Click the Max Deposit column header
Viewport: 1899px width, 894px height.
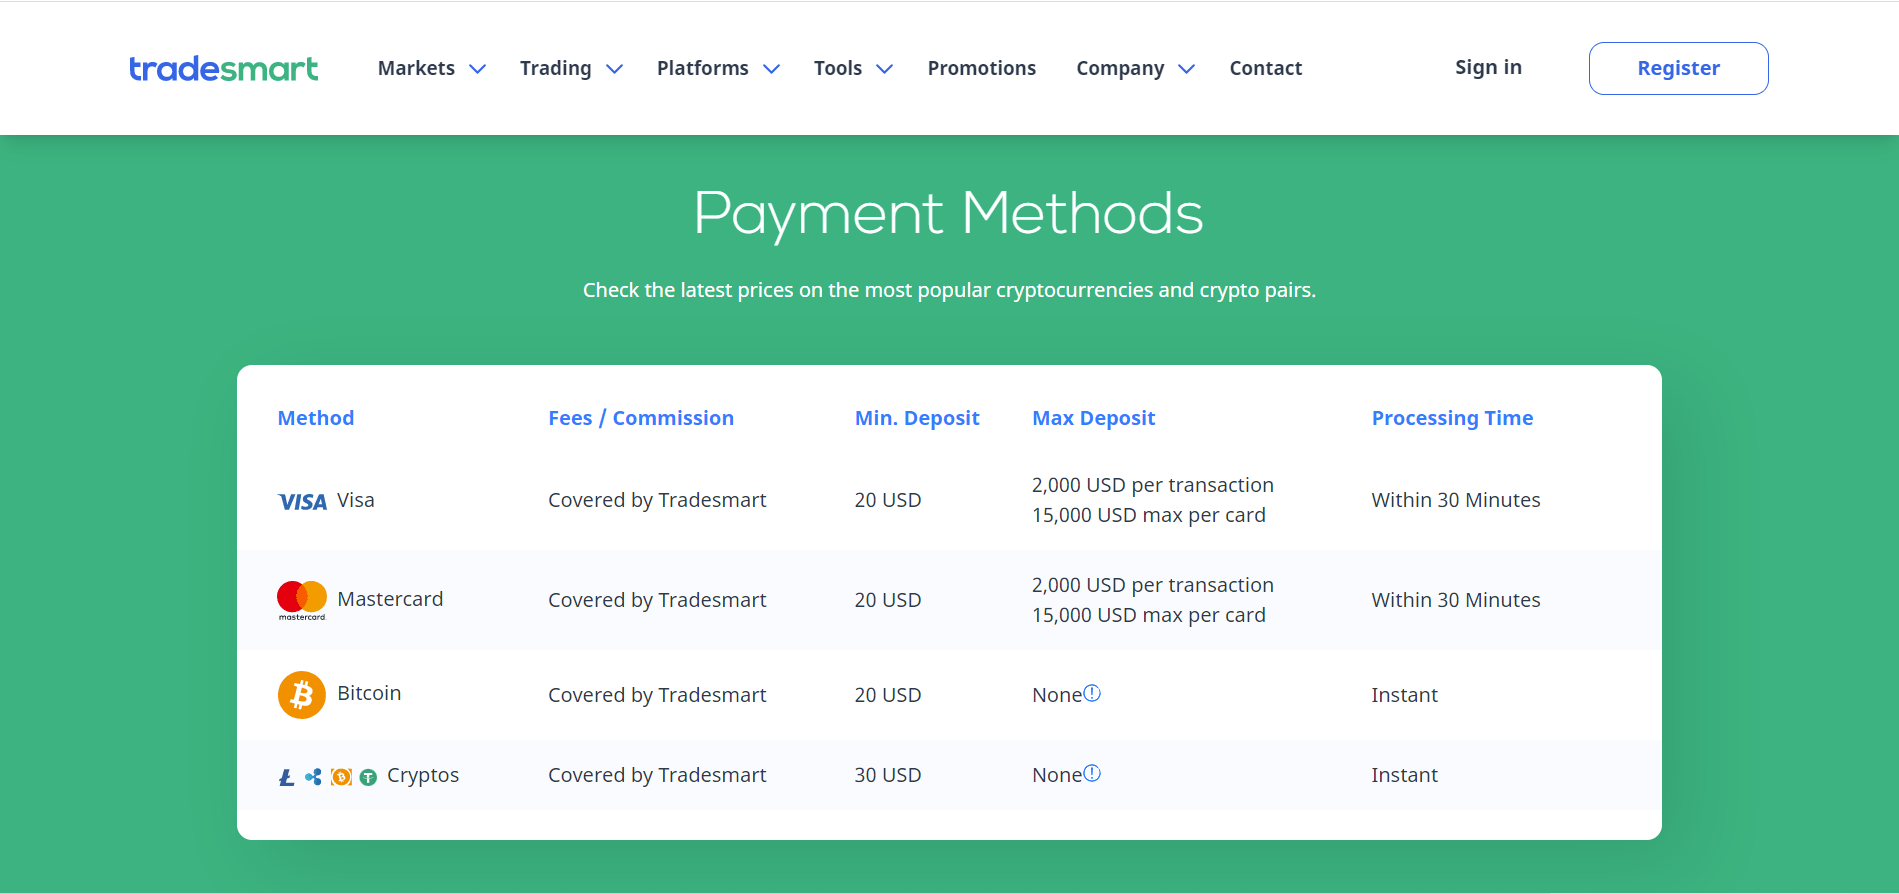tap(1094, 418)
